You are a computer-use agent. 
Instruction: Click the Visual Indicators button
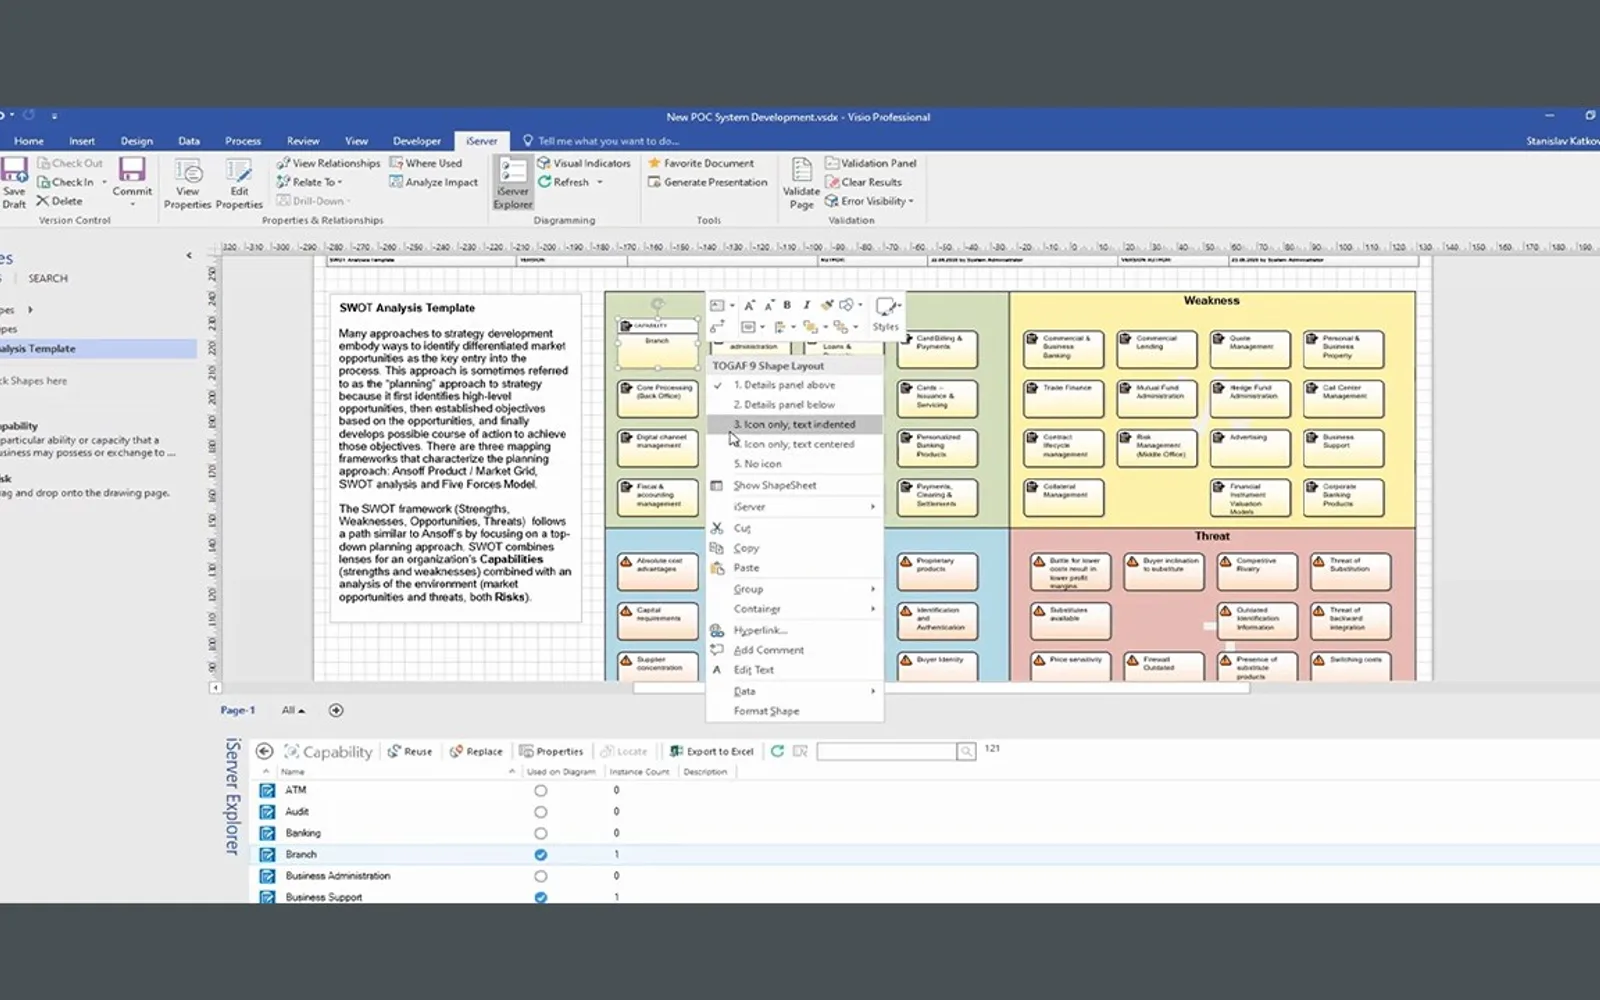(584, 163)
